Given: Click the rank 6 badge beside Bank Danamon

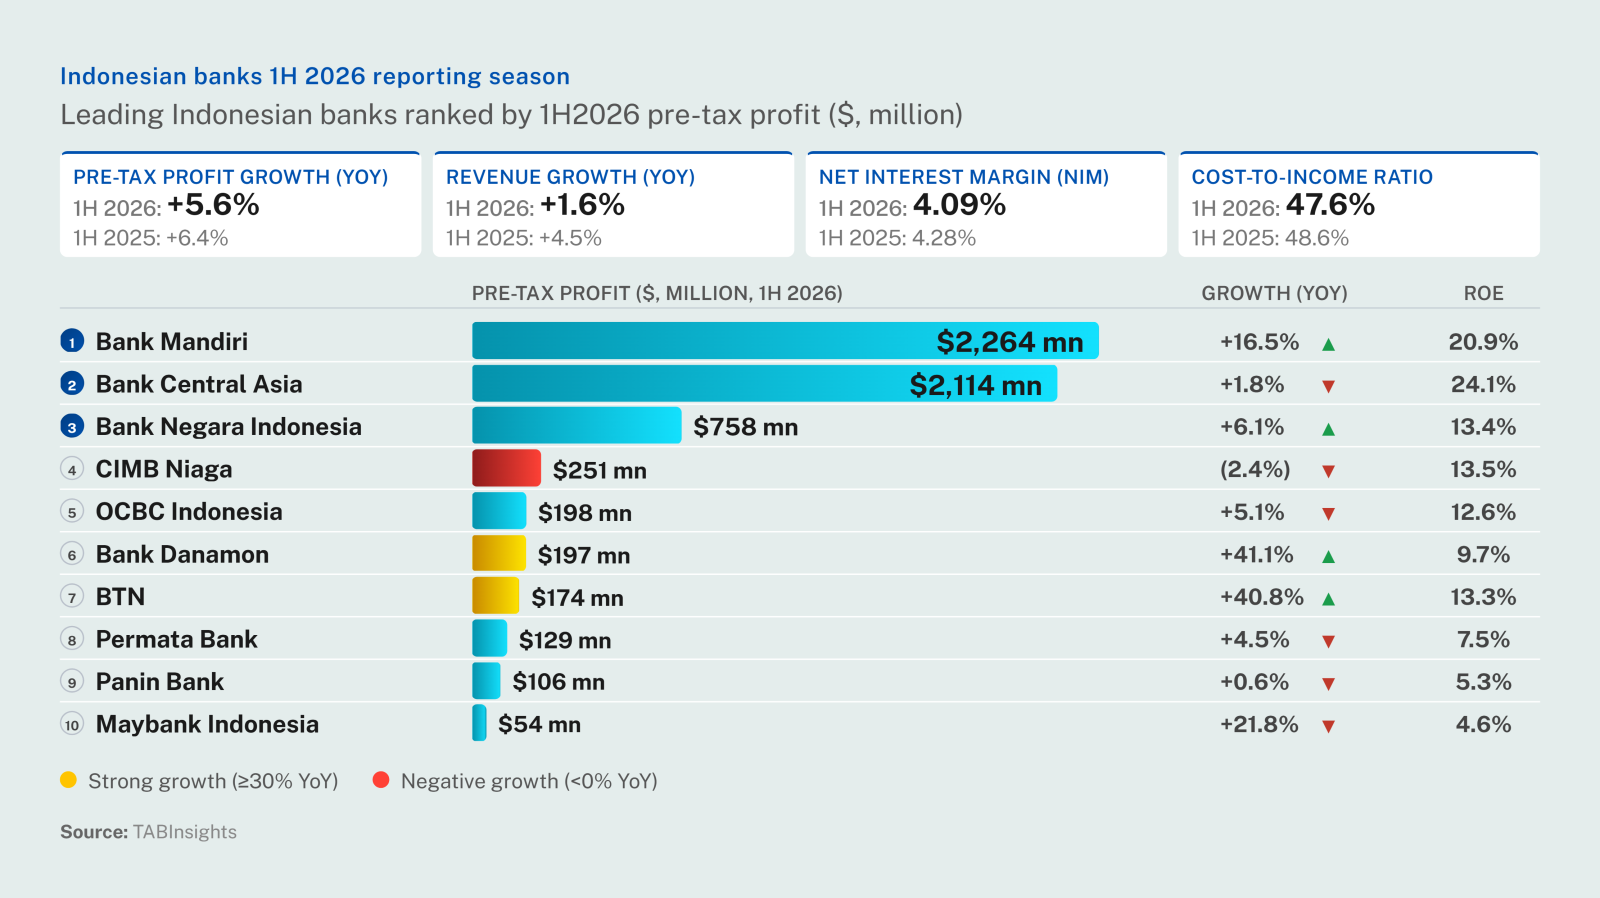Looking at the screenshot, I should click(x=72, y=554).
